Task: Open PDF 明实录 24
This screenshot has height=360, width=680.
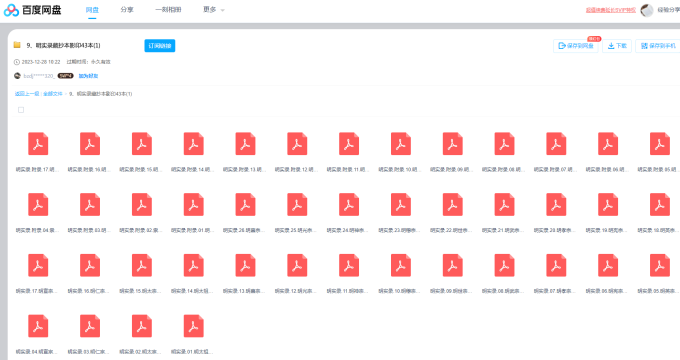Action: pos(349,205)
